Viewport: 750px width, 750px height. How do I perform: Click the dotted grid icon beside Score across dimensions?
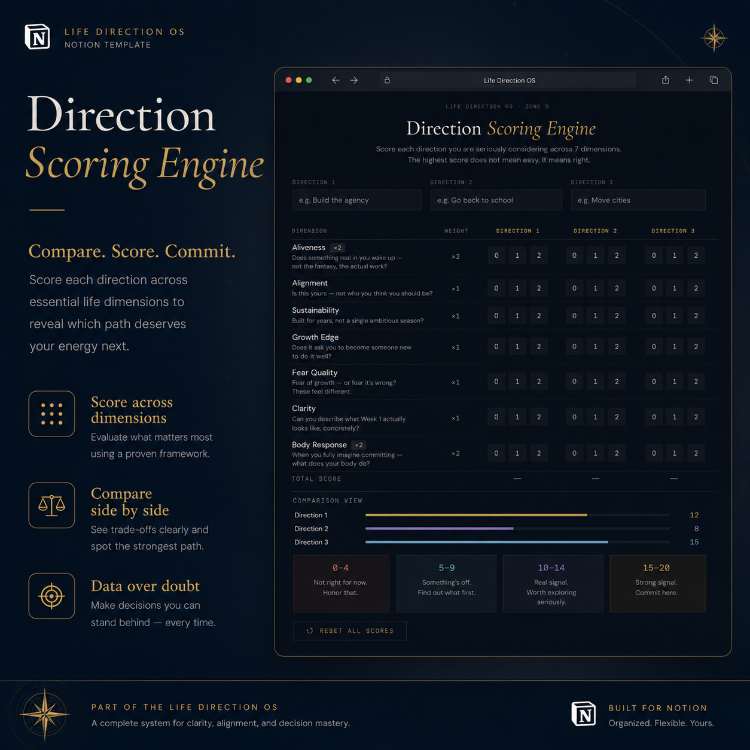pyautogui.click(x=52, y=414)
